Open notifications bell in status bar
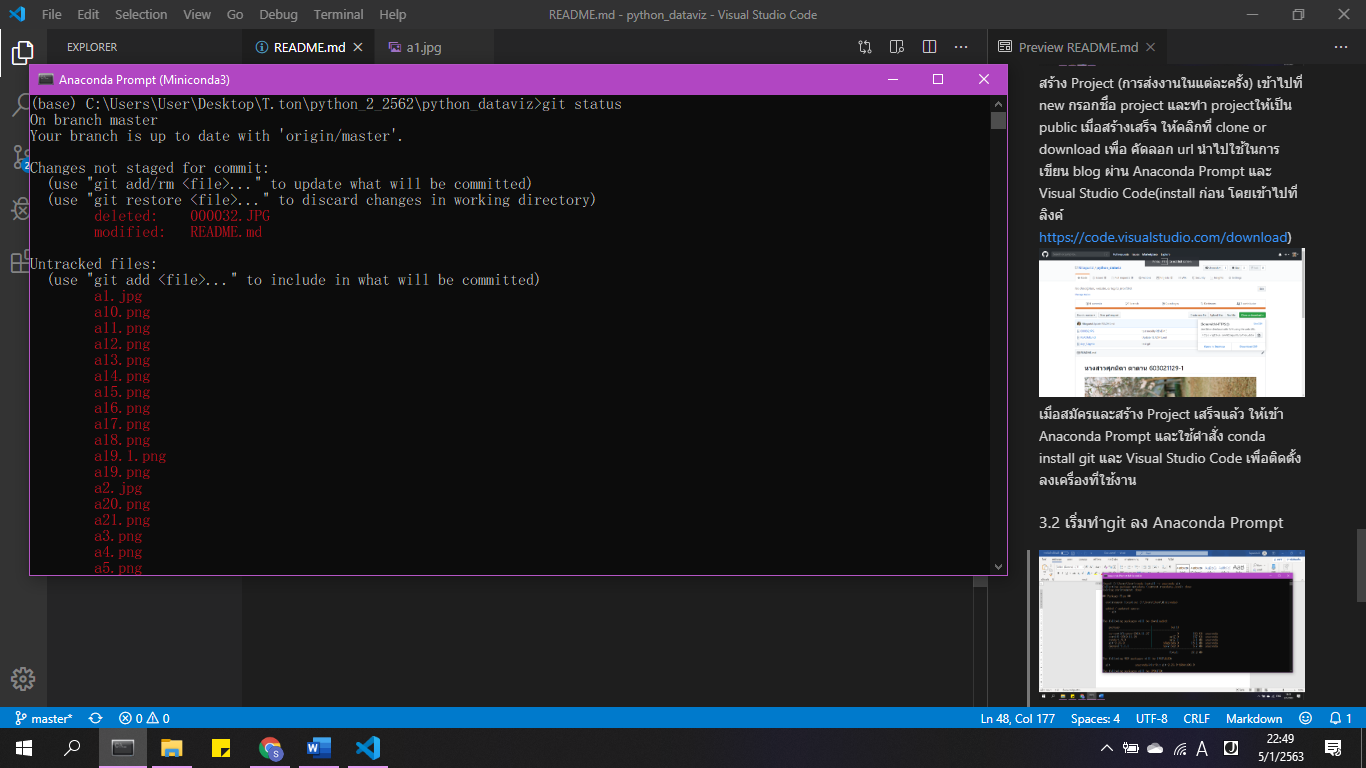The image size is (1366, 768). [1340, 718]
